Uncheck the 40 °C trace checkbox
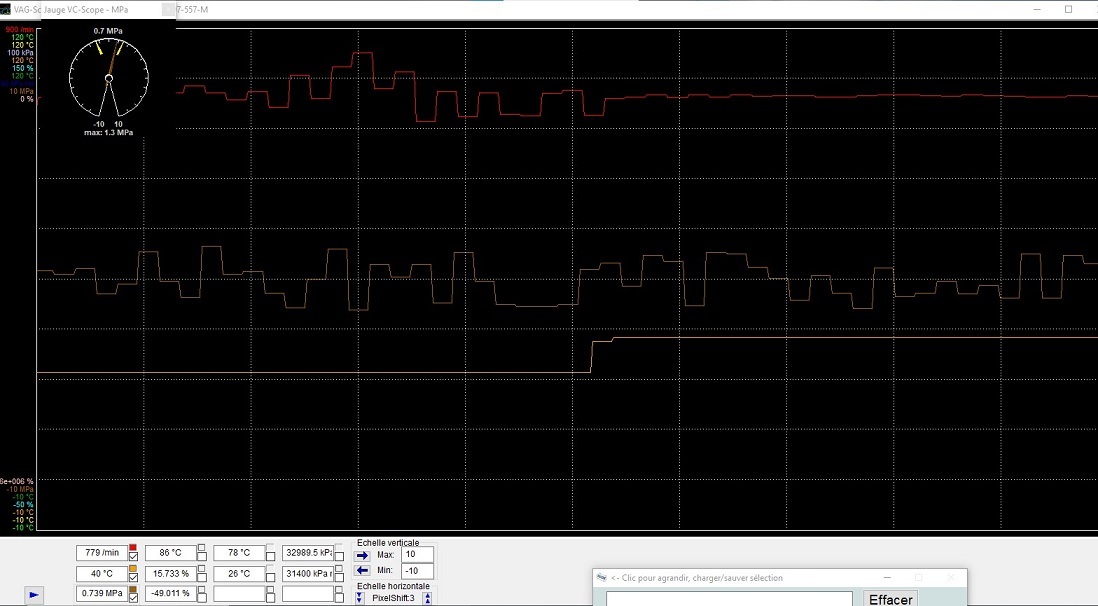1098x606 pixels. 133,577
